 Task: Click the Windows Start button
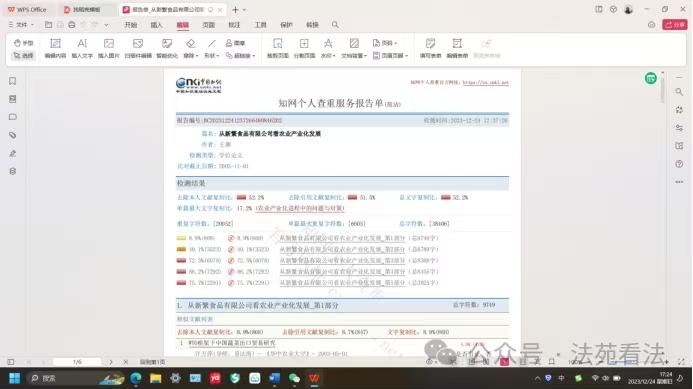pos(14,378)
